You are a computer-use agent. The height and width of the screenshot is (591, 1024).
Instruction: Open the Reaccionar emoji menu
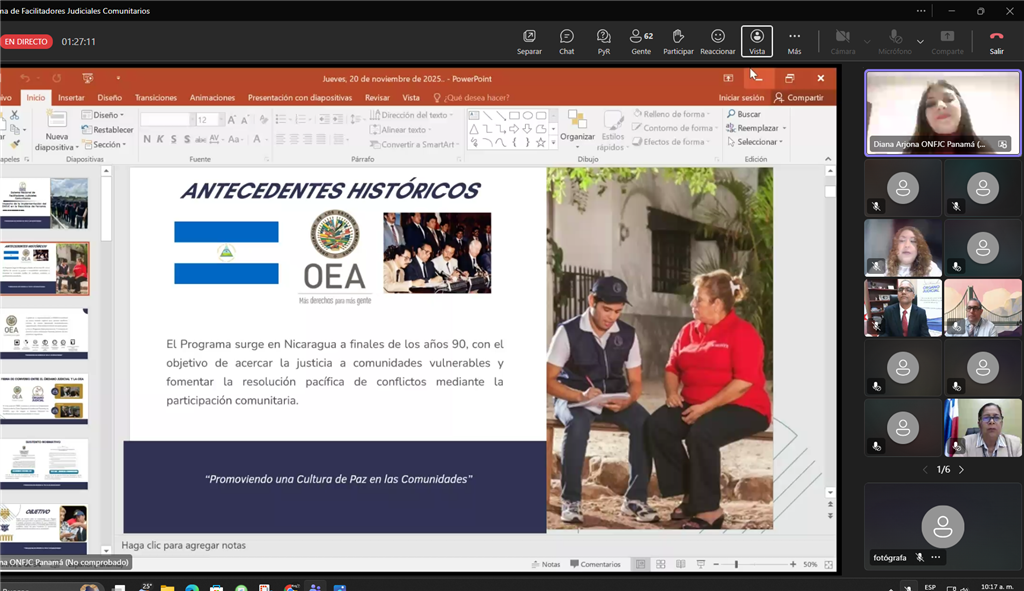point(717,41)
